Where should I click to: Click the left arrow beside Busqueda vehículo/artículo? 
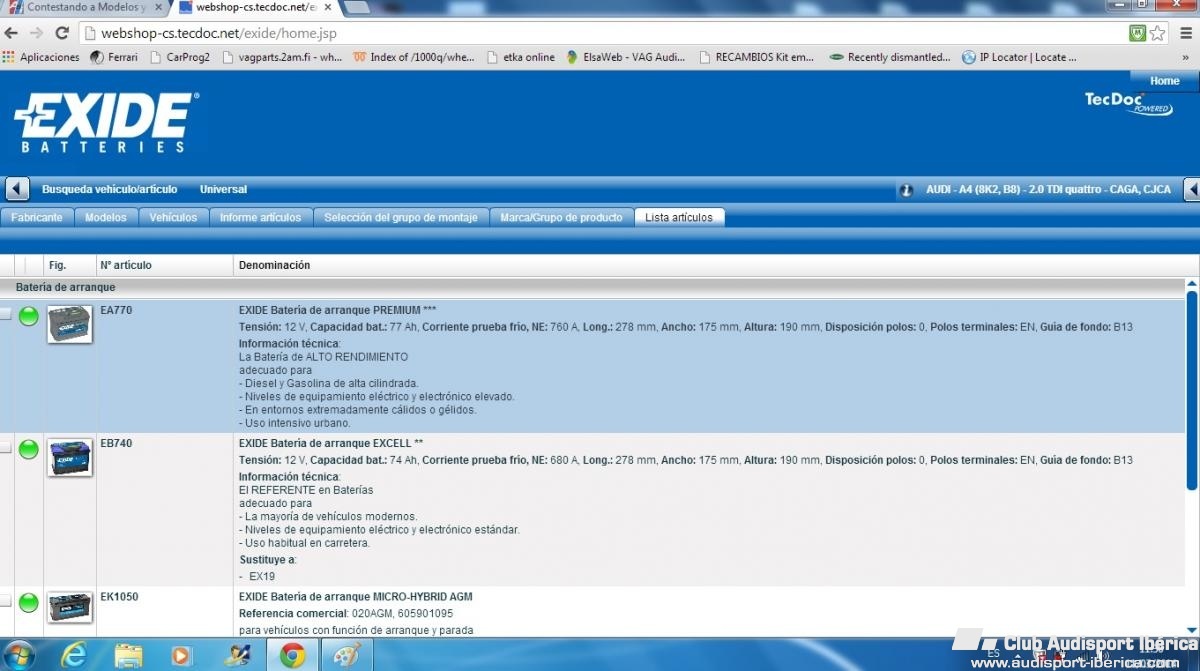click(17, 189)
